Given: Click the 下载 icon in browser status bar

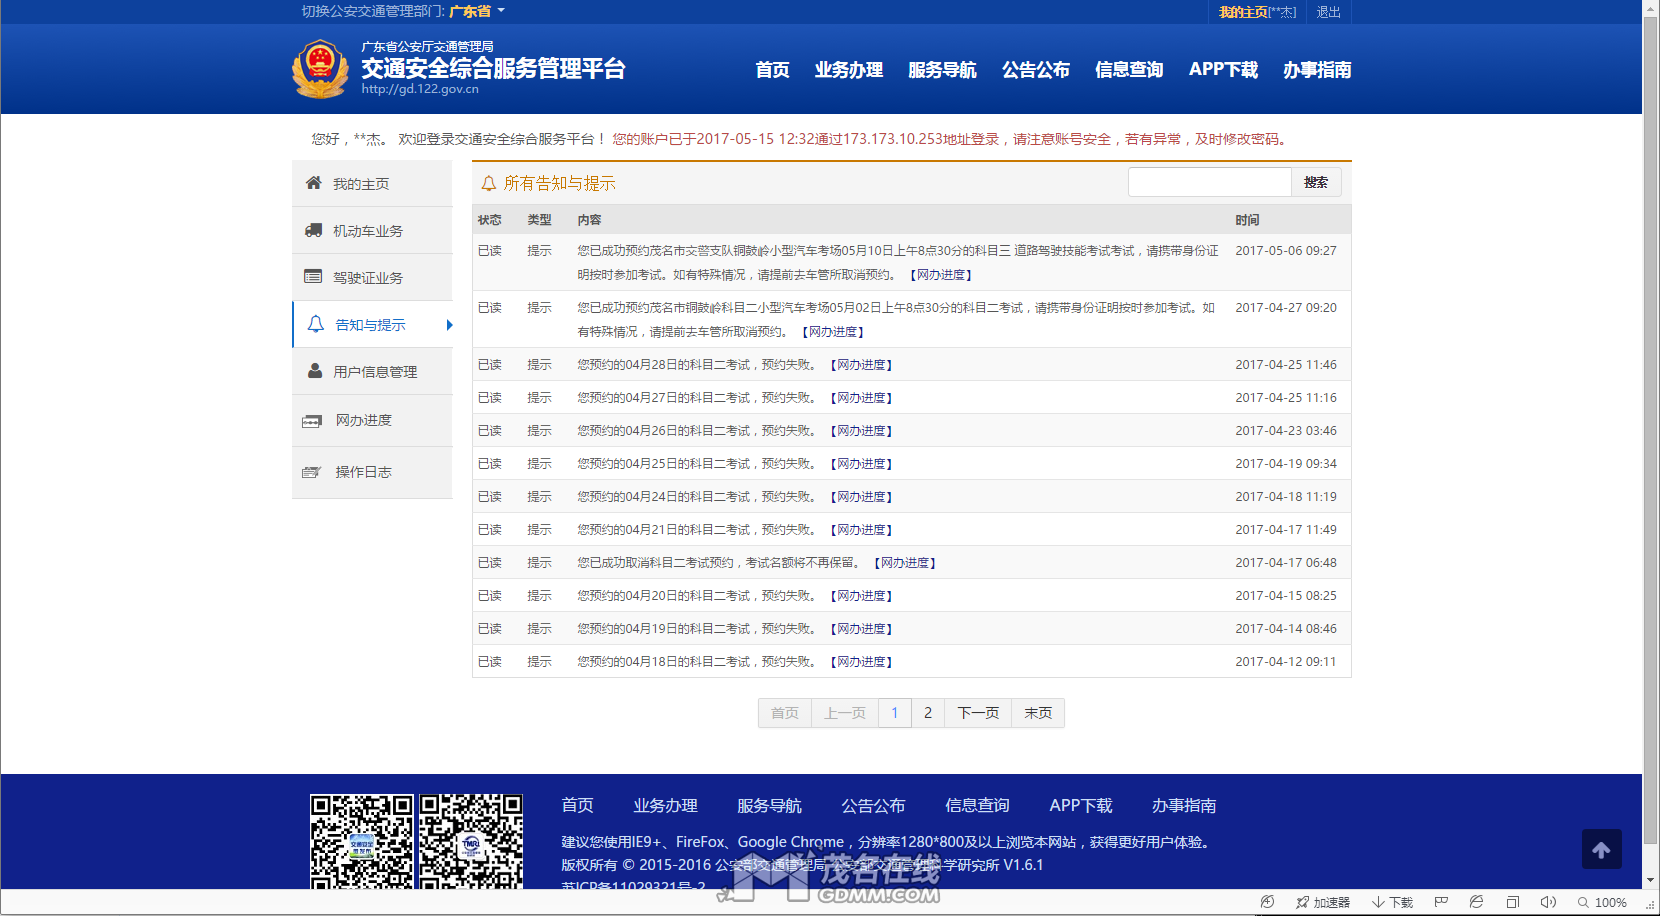Looking at the screenshot, I should 1378,902.
